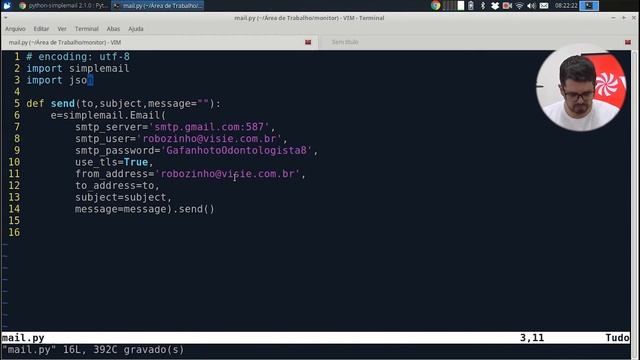Click the 'send' function name on line 5
640x360 pixels.
[62, 104]
